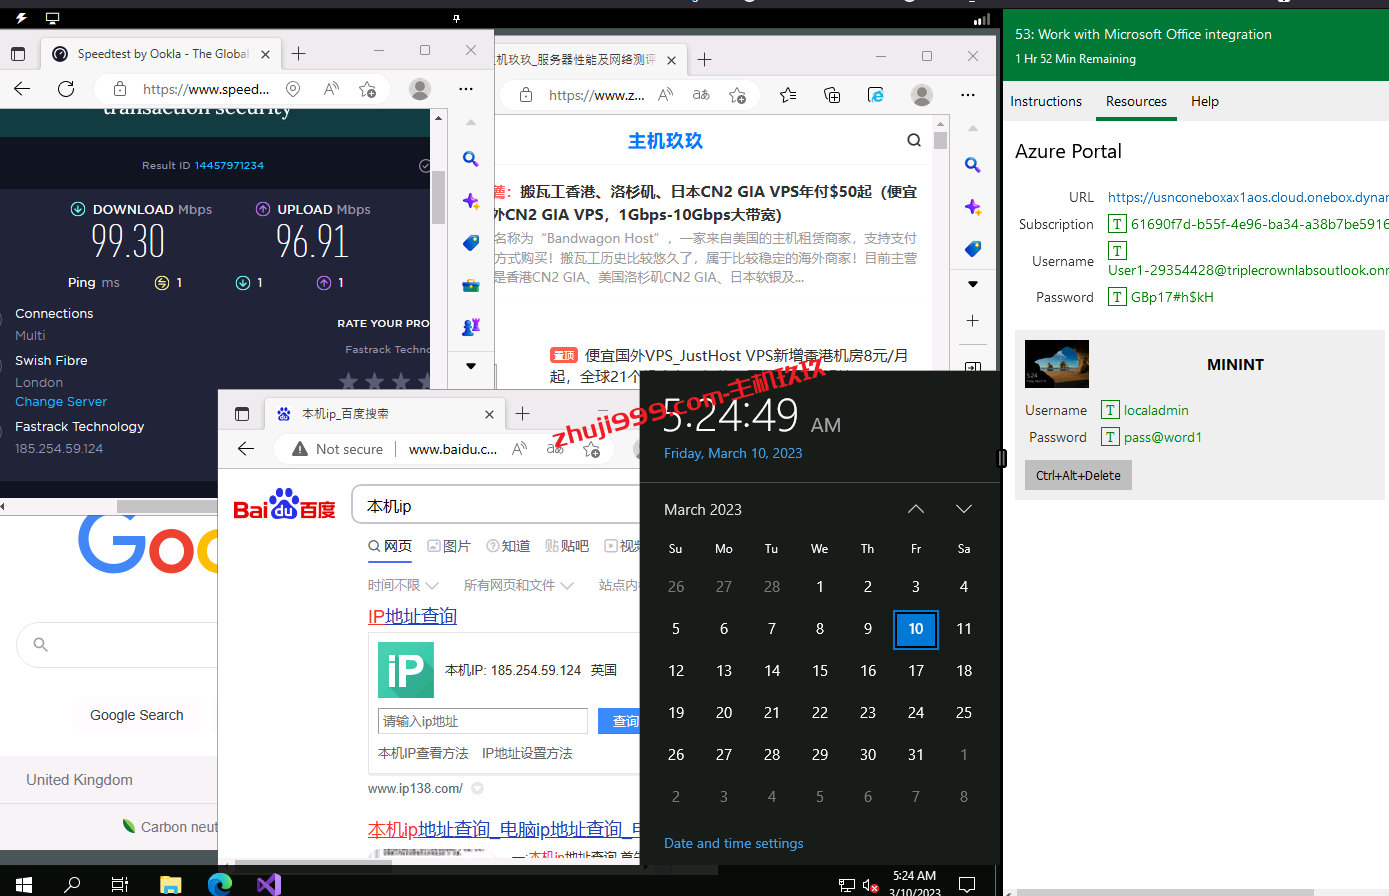Open Tools briefcase icon in Speedtest sidebar
The width and height of the screenshot is (1389, 896).
[x=471, y=284]
